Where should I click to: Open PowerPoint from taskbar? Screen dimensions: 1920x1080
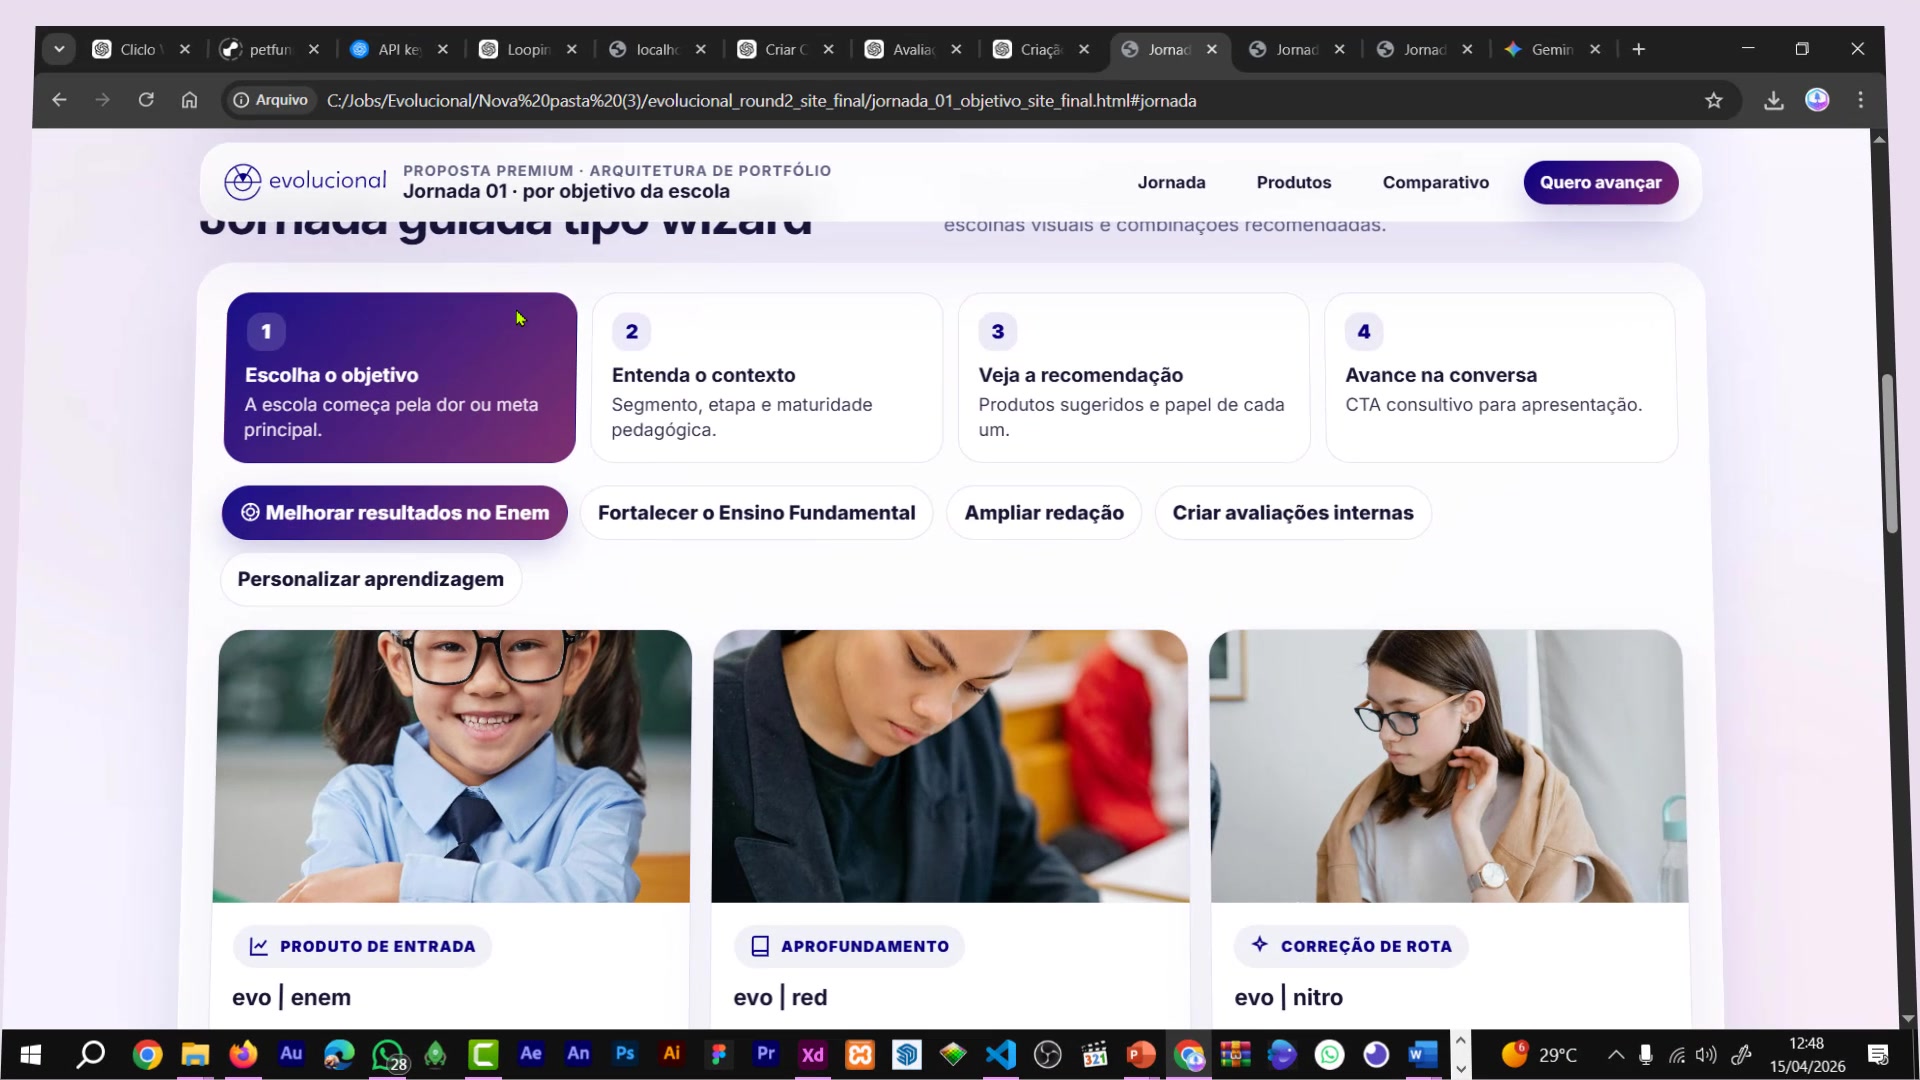pyautogui.click(x=1141, y=1054)
